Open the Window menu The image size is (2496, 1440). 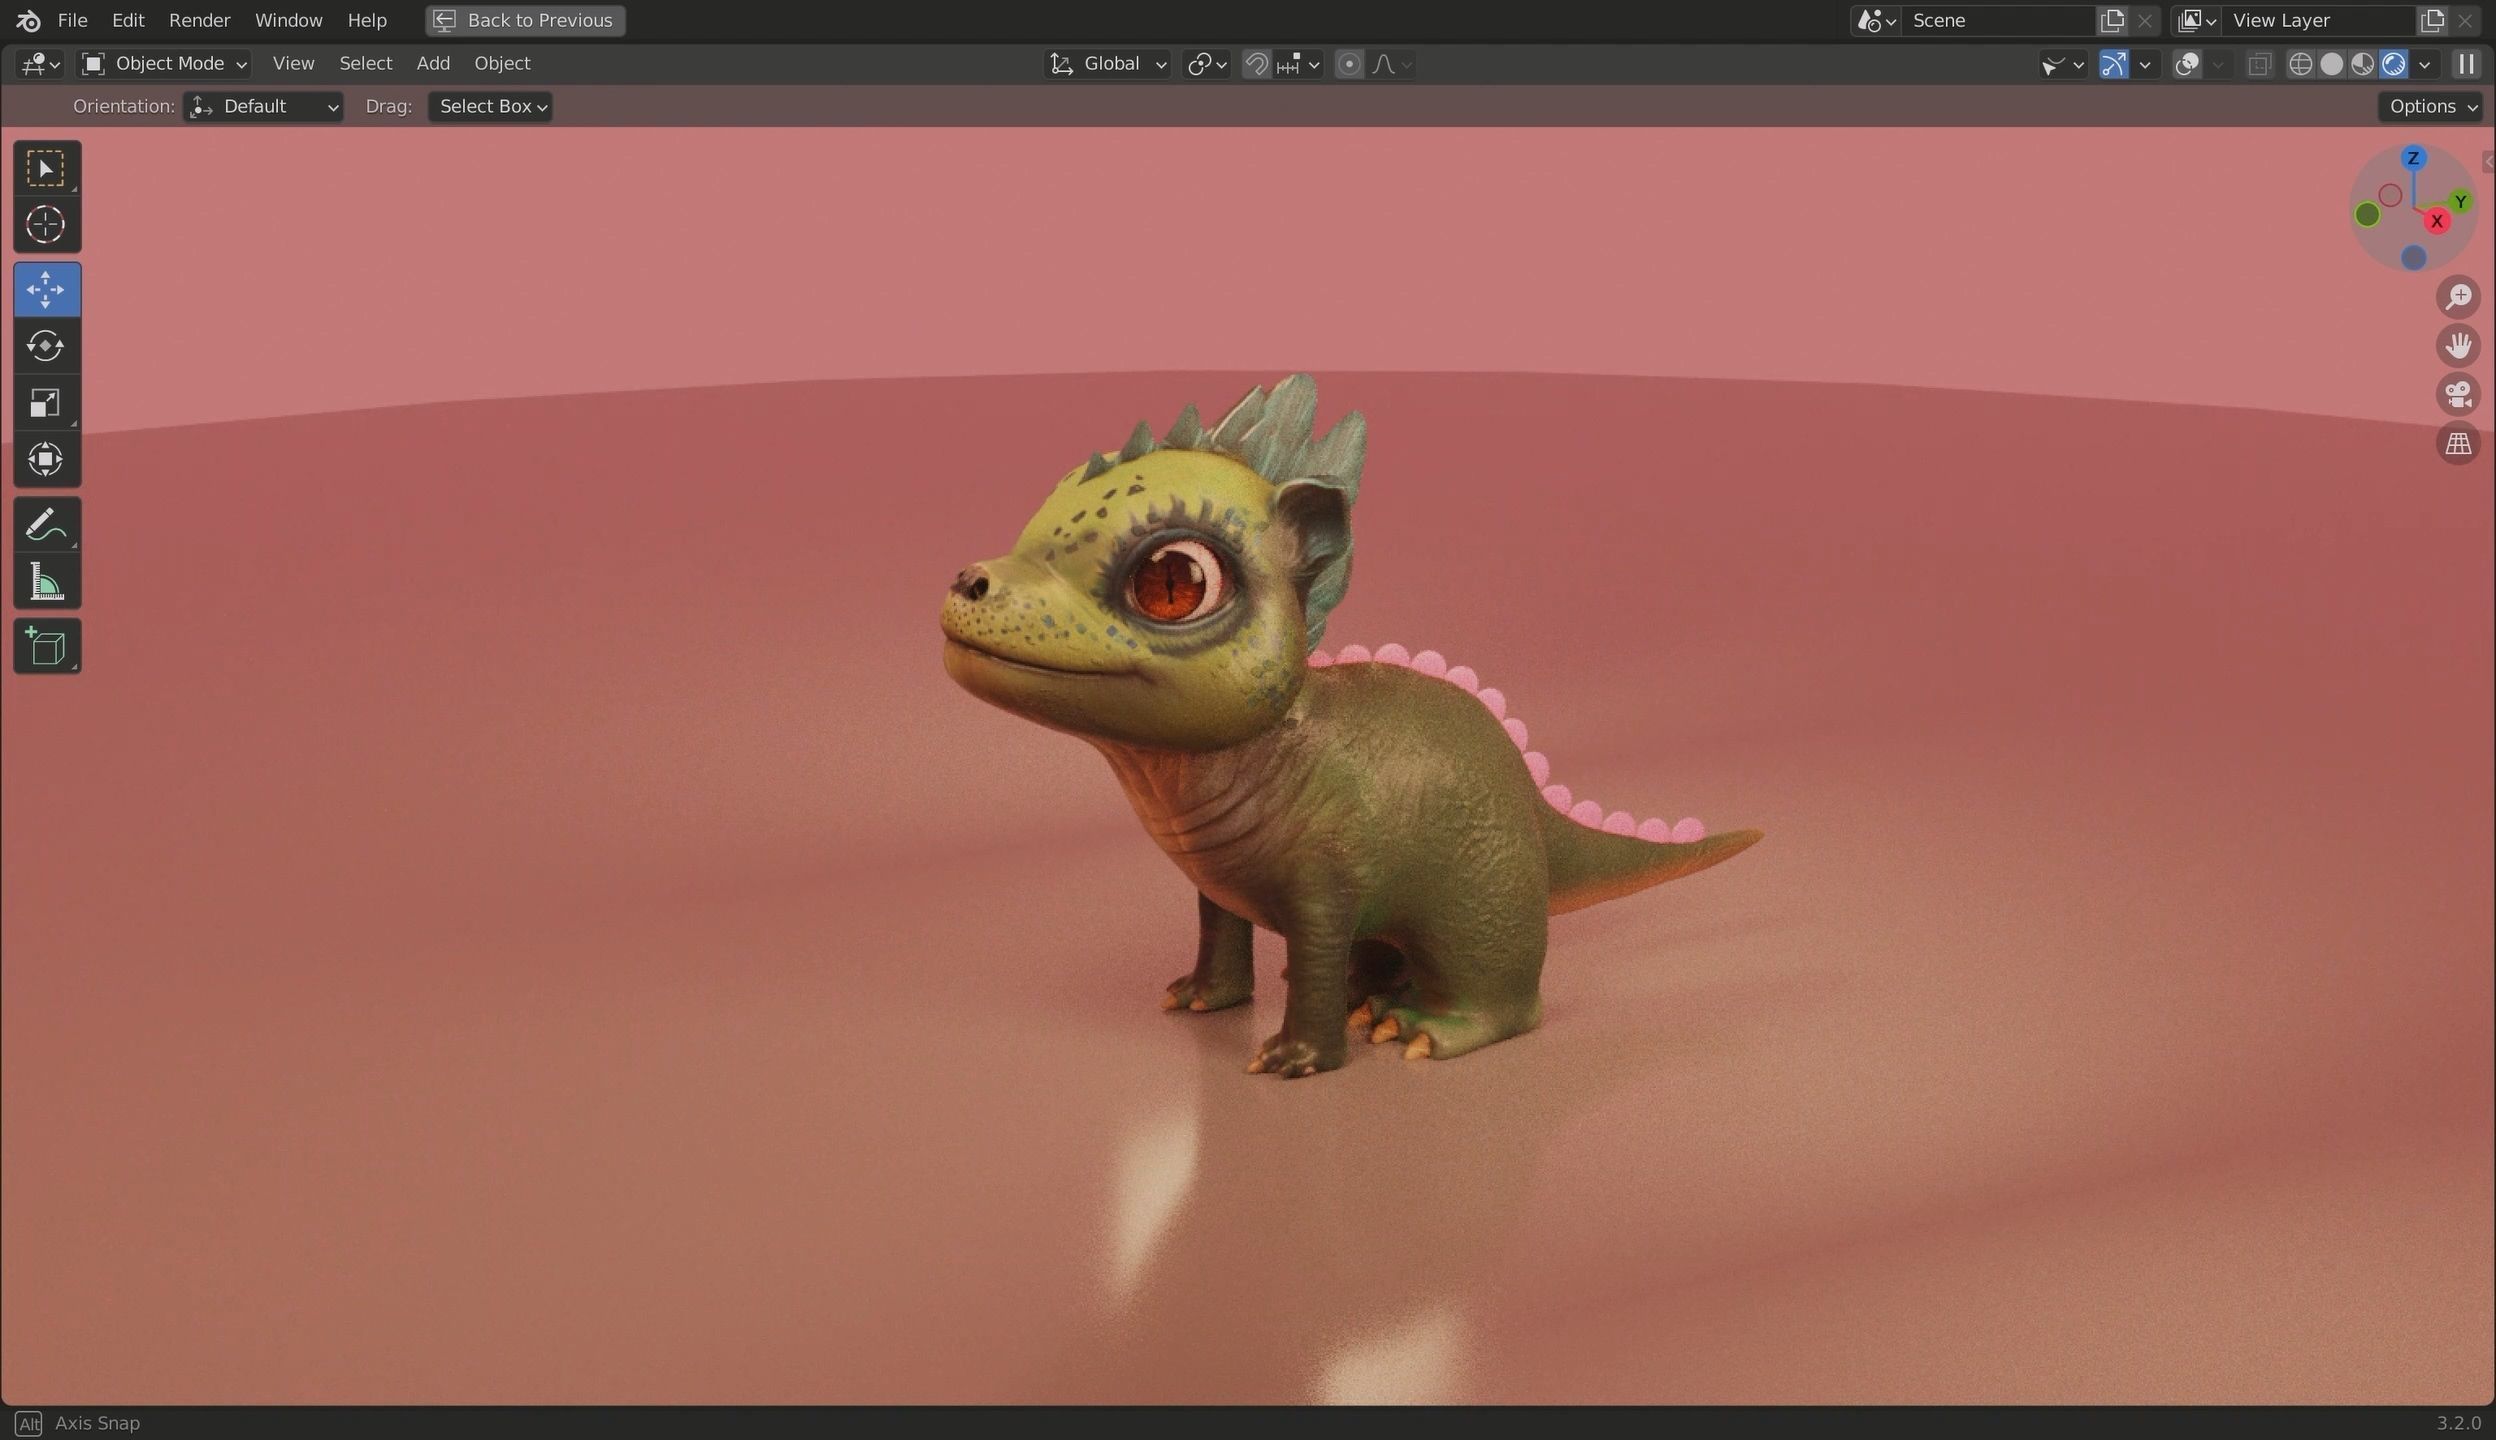point(288,20)
